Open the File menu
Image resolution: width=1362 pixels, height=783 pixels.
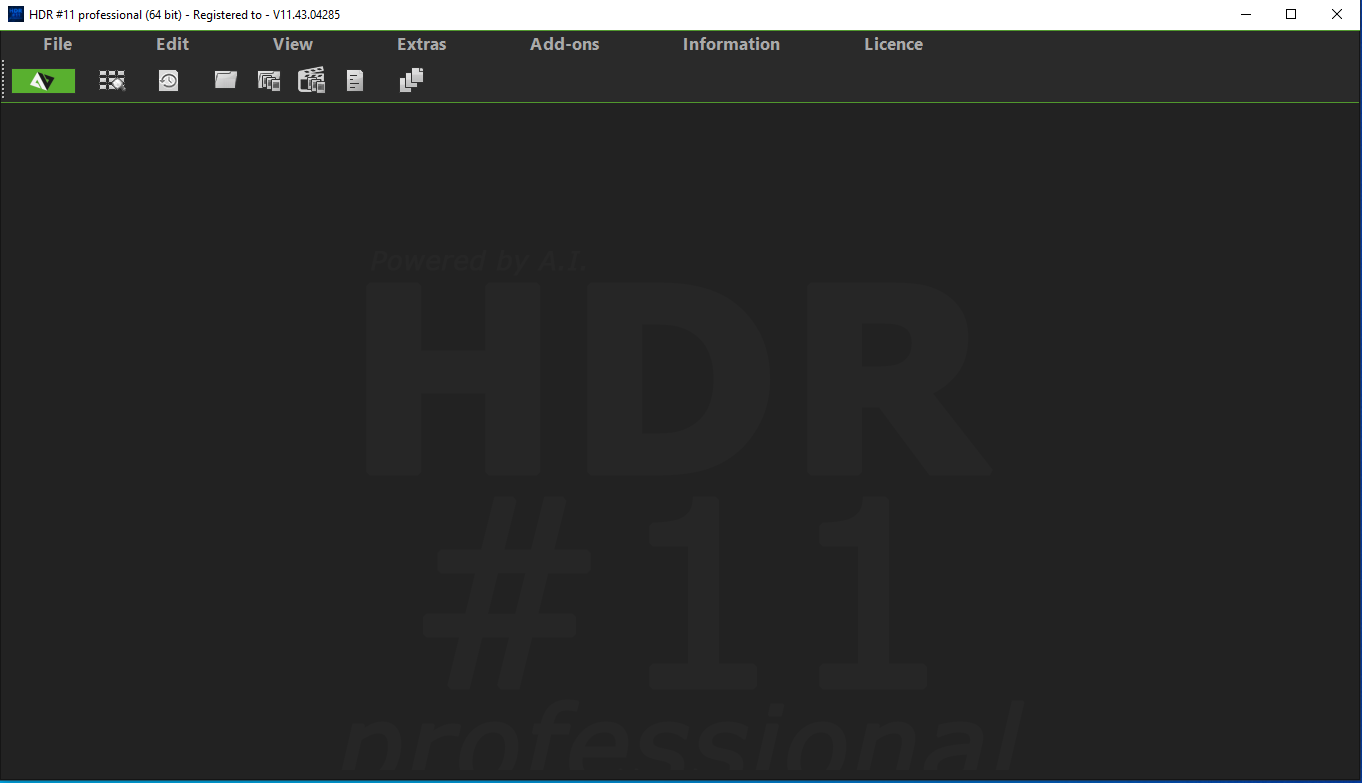pyautogui.click(x=58, y=44)
